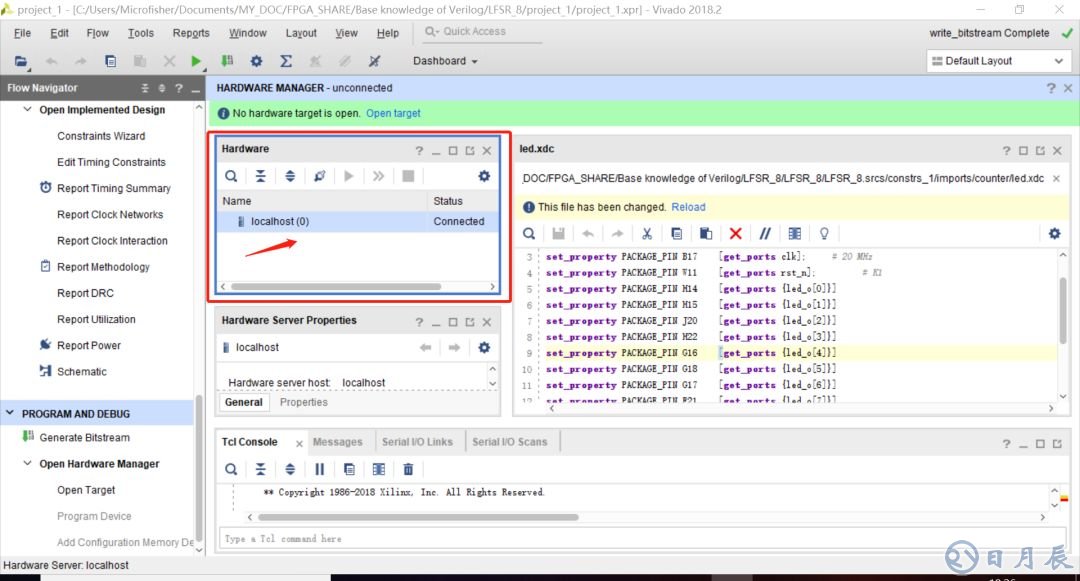Collapse the PROGRAM AND DEBUG section
The height and width of the screenshot is (581, 1080).
coord(10,413)
